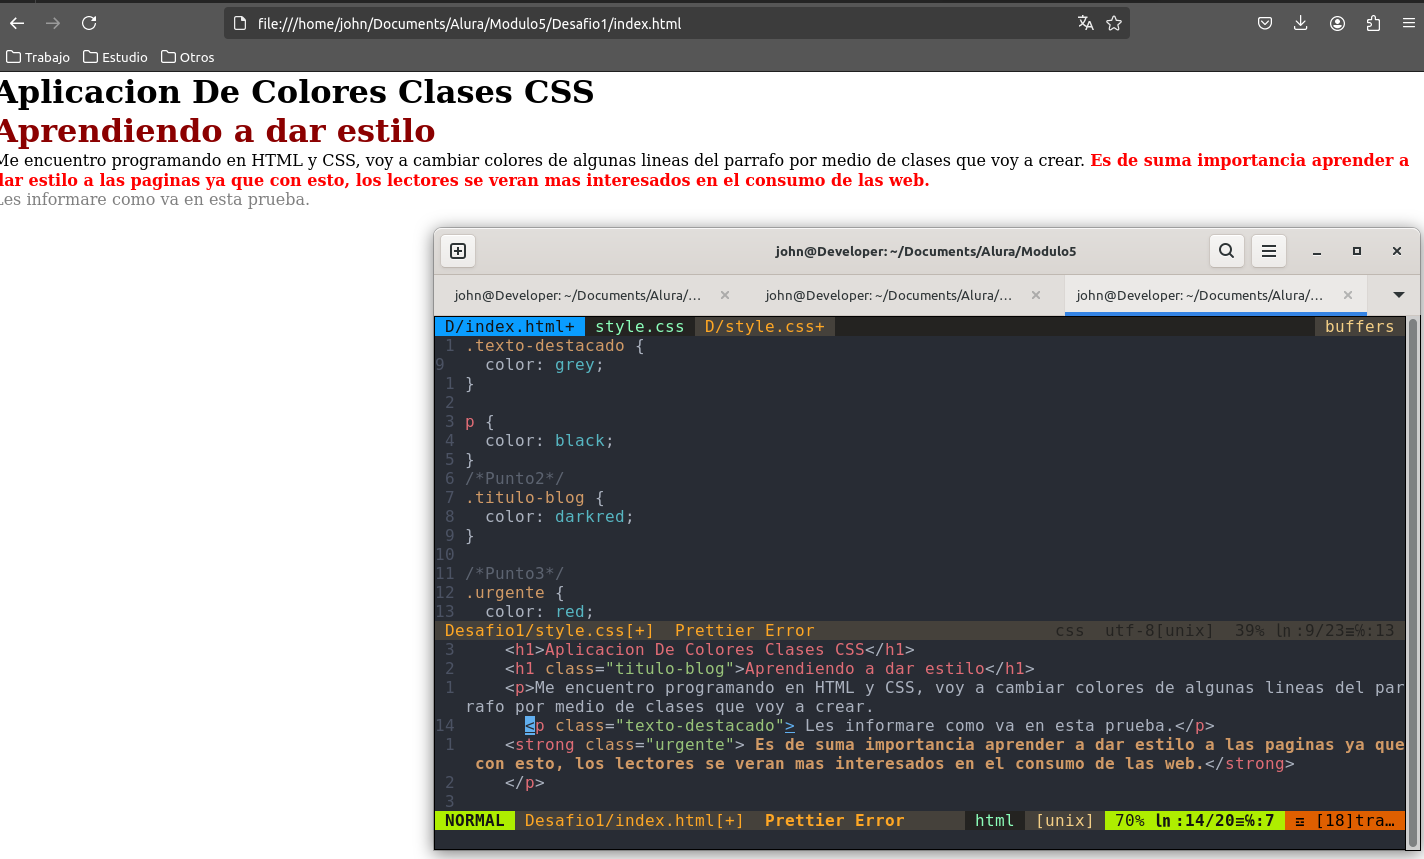Image resolution: width=1424 pixels, height=859 pixels.
Task: Click the color: grey declaration
Action: (x=545, y=365)
